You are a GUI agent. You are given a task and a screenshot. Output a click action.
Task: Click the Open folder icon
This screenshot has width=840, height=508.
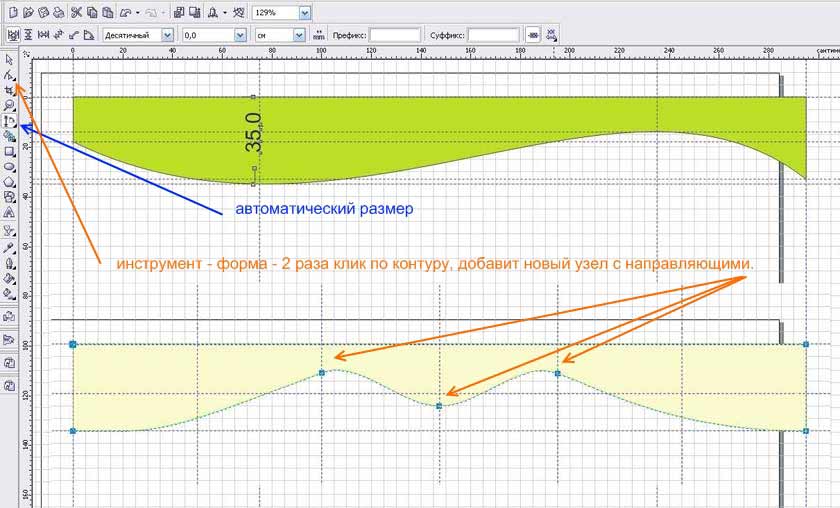[27, 13]
